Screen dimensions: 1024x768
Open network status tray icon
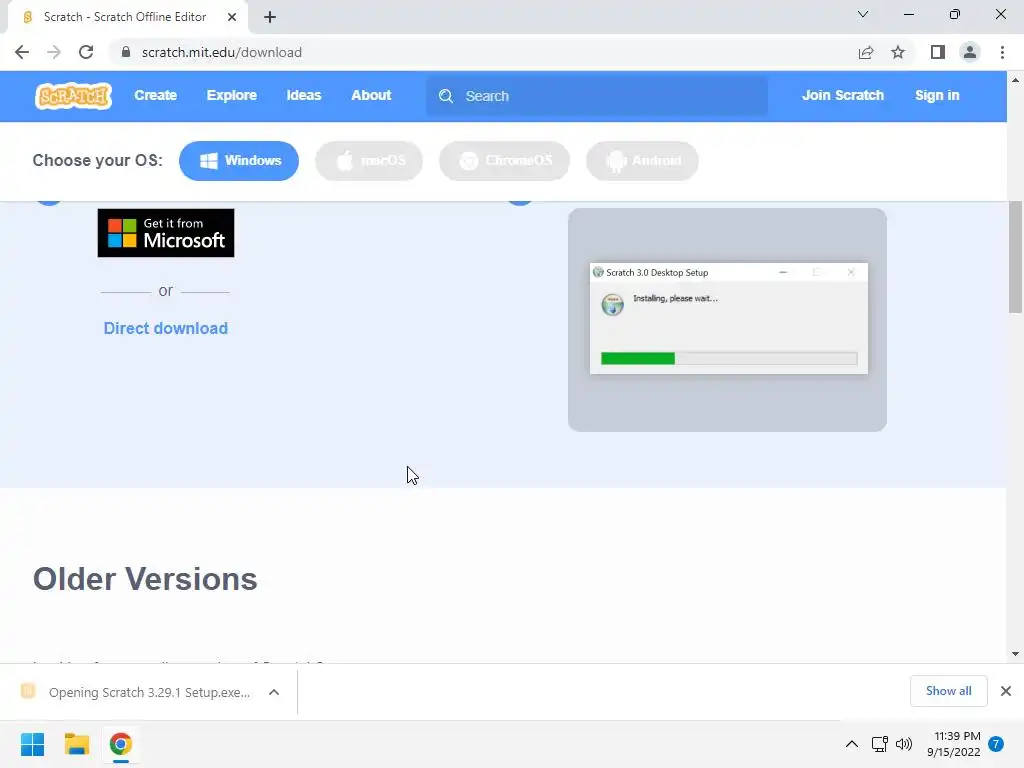point(879,744)
